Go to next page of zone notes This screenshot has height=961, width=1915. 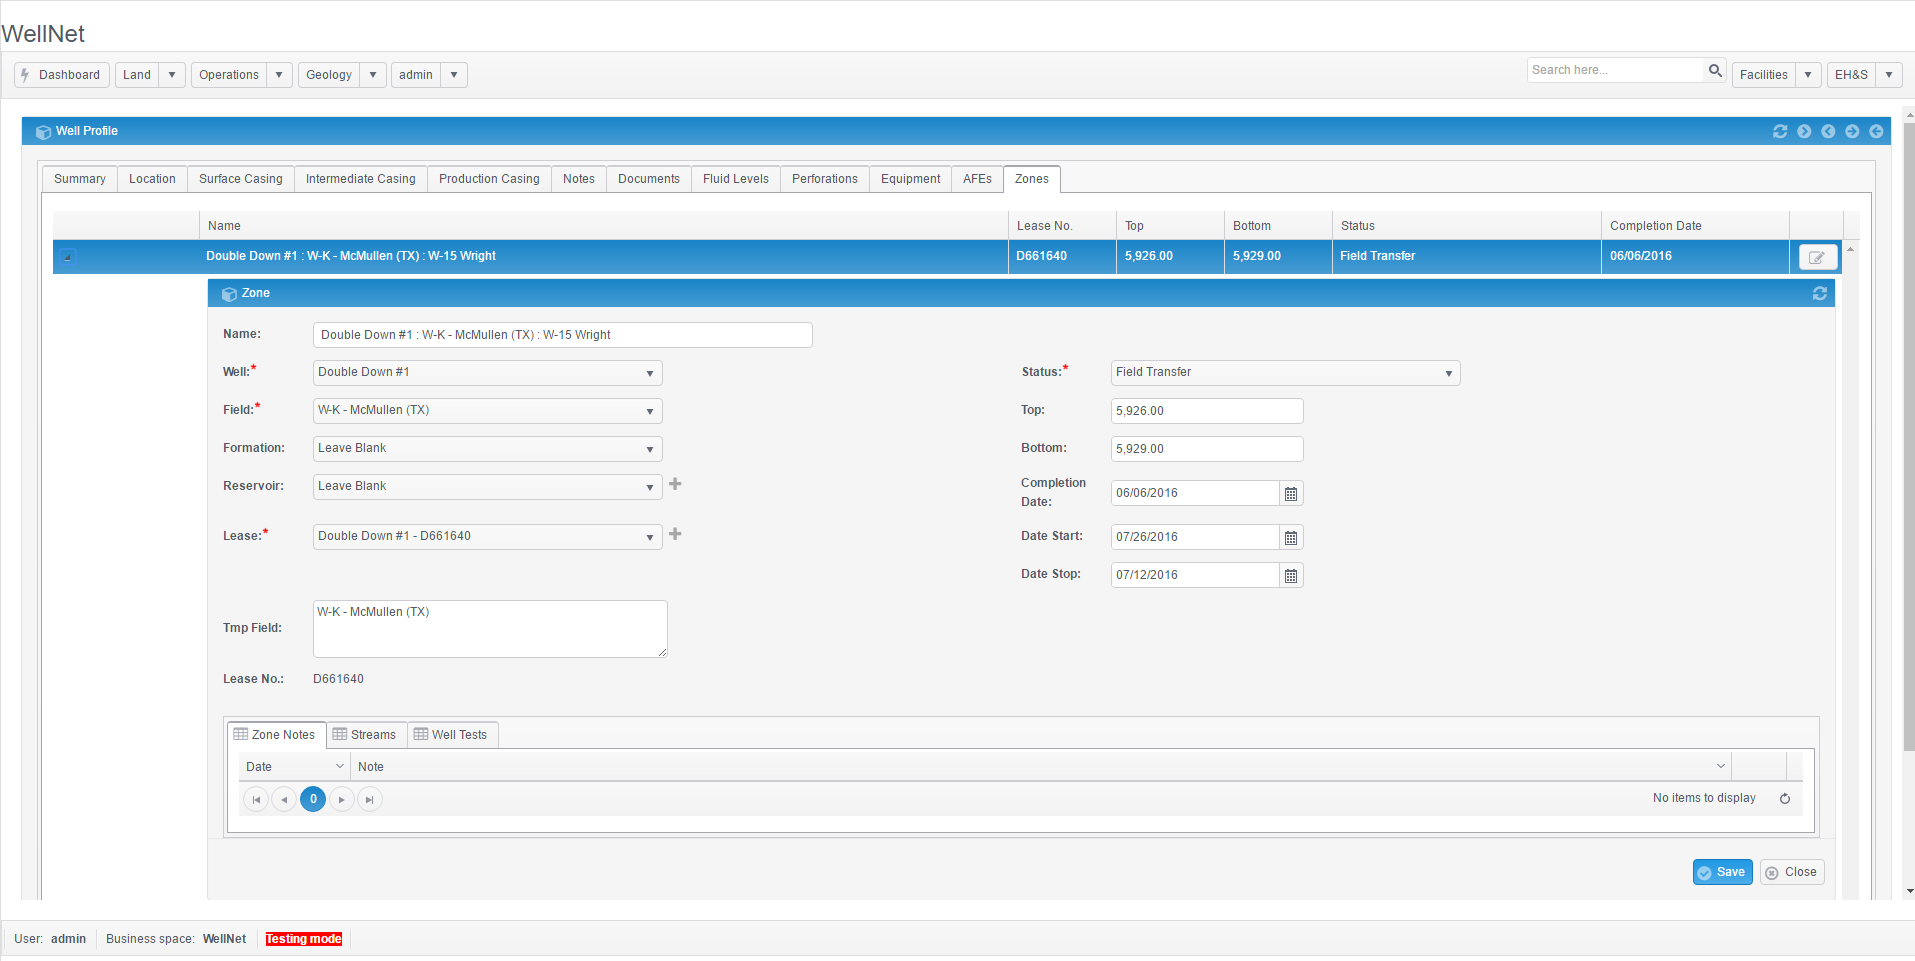342,799
